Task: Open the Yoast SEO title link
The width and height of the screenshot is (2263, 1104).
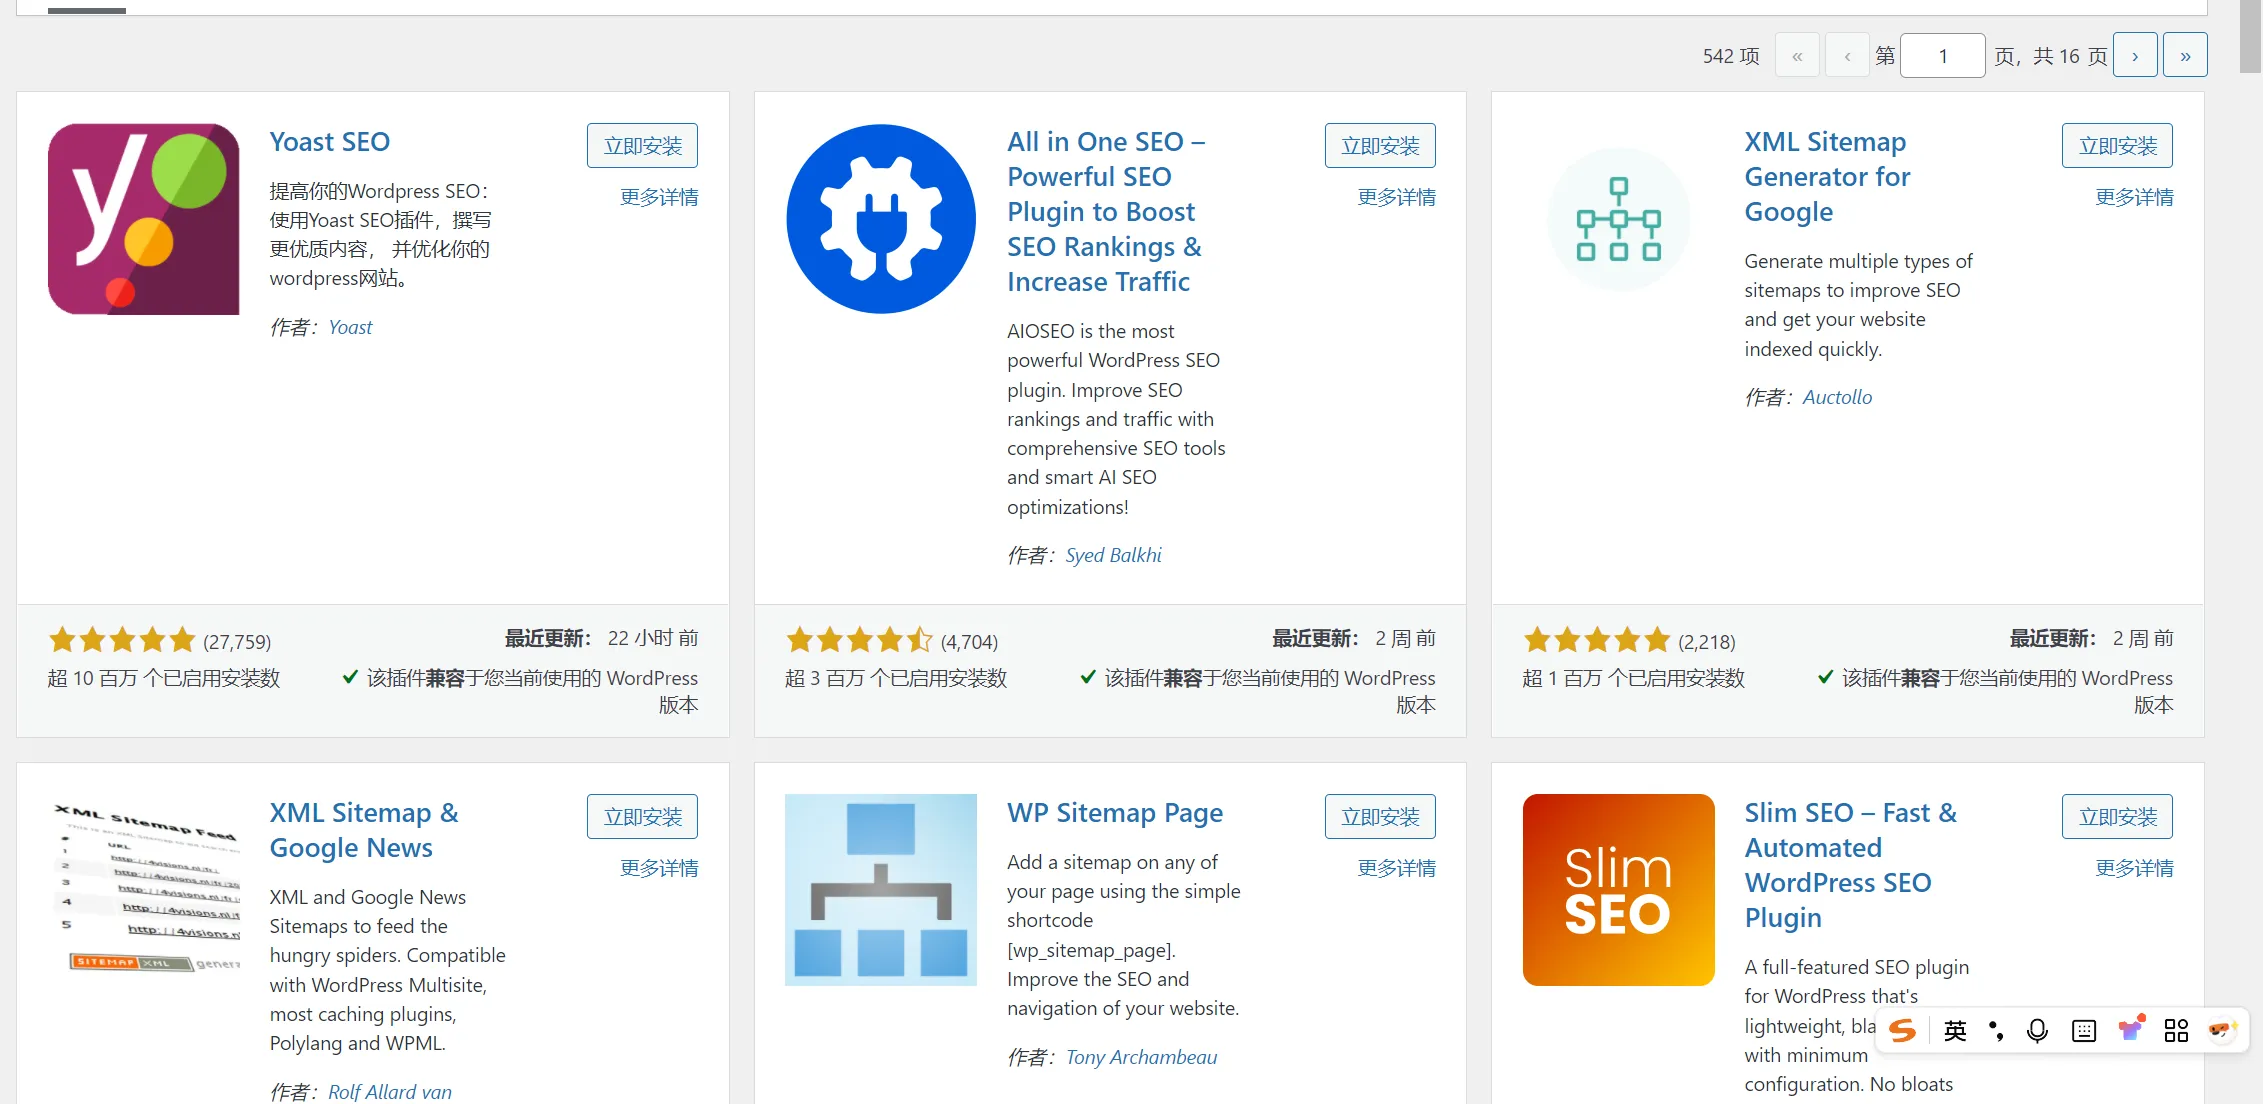Action: [x=330, y=142]
